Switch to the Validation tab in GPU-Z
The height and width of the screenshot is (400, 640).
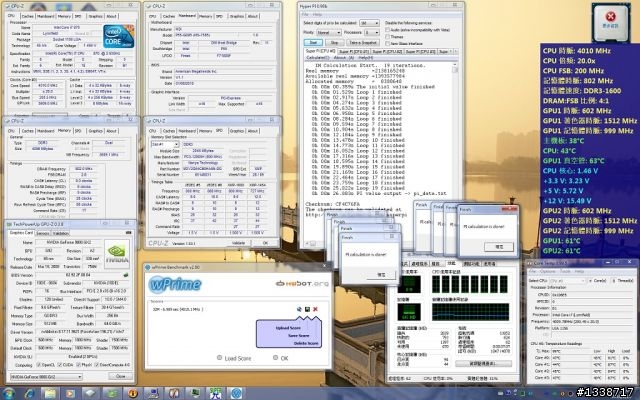(x=61, y=233)
